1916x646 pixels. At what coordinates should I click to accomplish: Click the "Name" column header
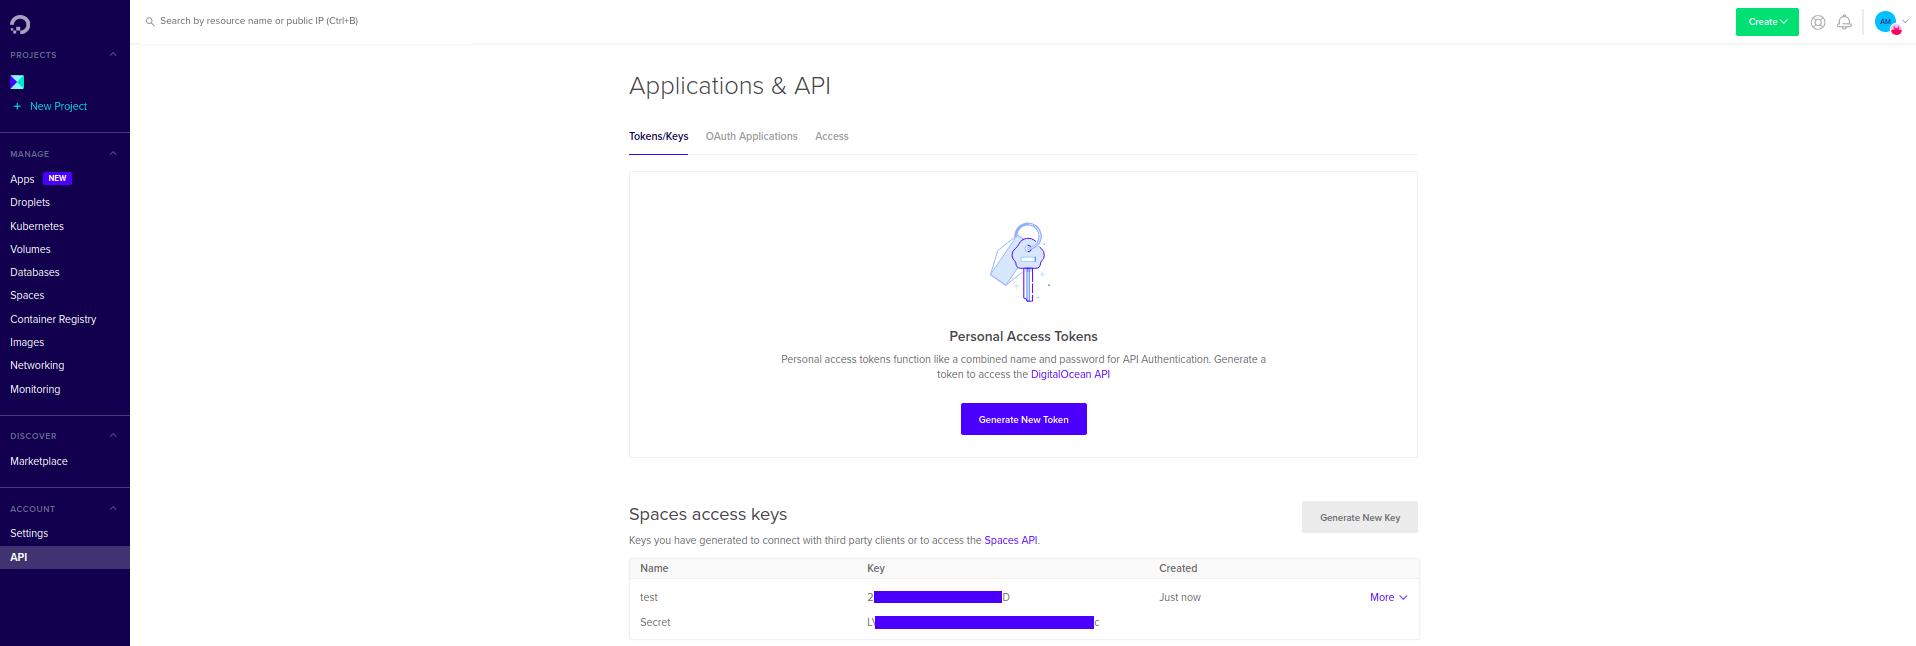654,568
